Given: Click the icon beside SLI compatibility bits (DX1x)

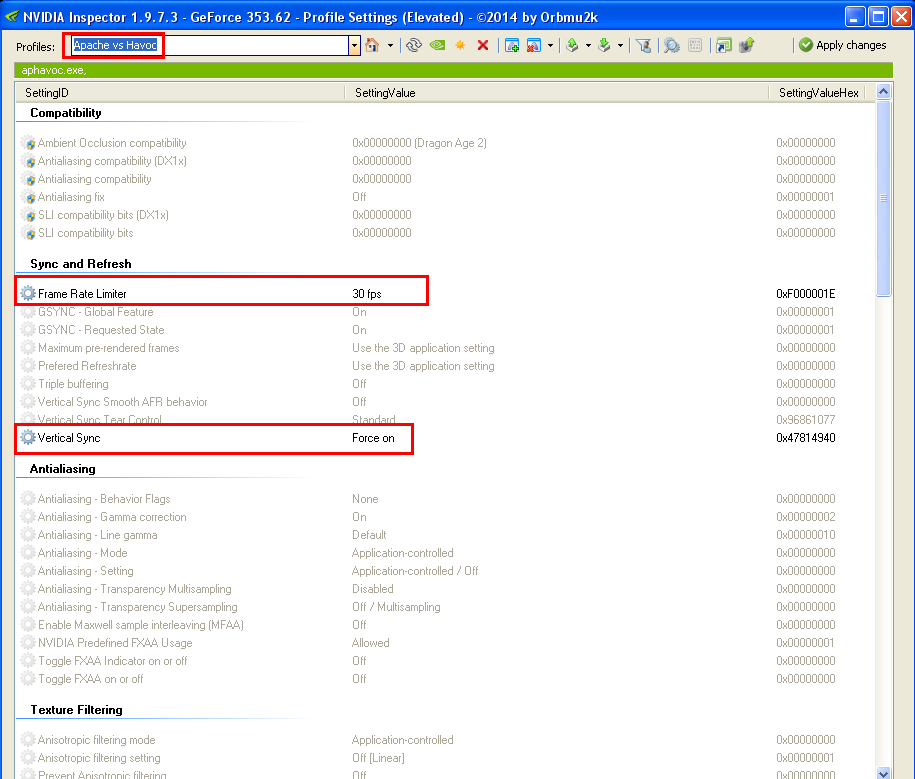Looking at the screenshot, I should 28,215.
